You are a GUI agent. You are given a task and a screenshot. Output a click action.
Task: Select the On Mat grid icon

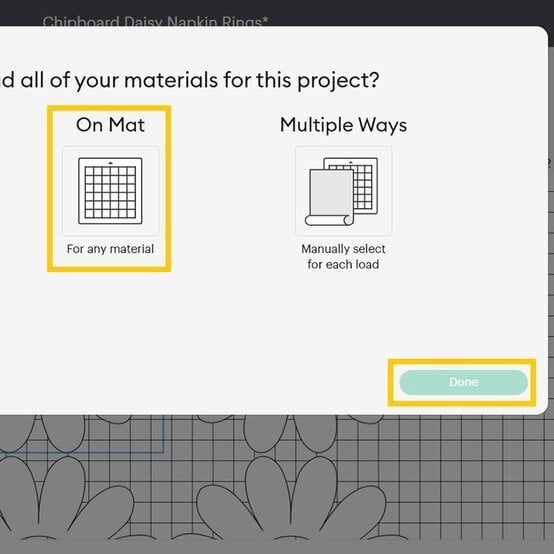pos(110,191)
